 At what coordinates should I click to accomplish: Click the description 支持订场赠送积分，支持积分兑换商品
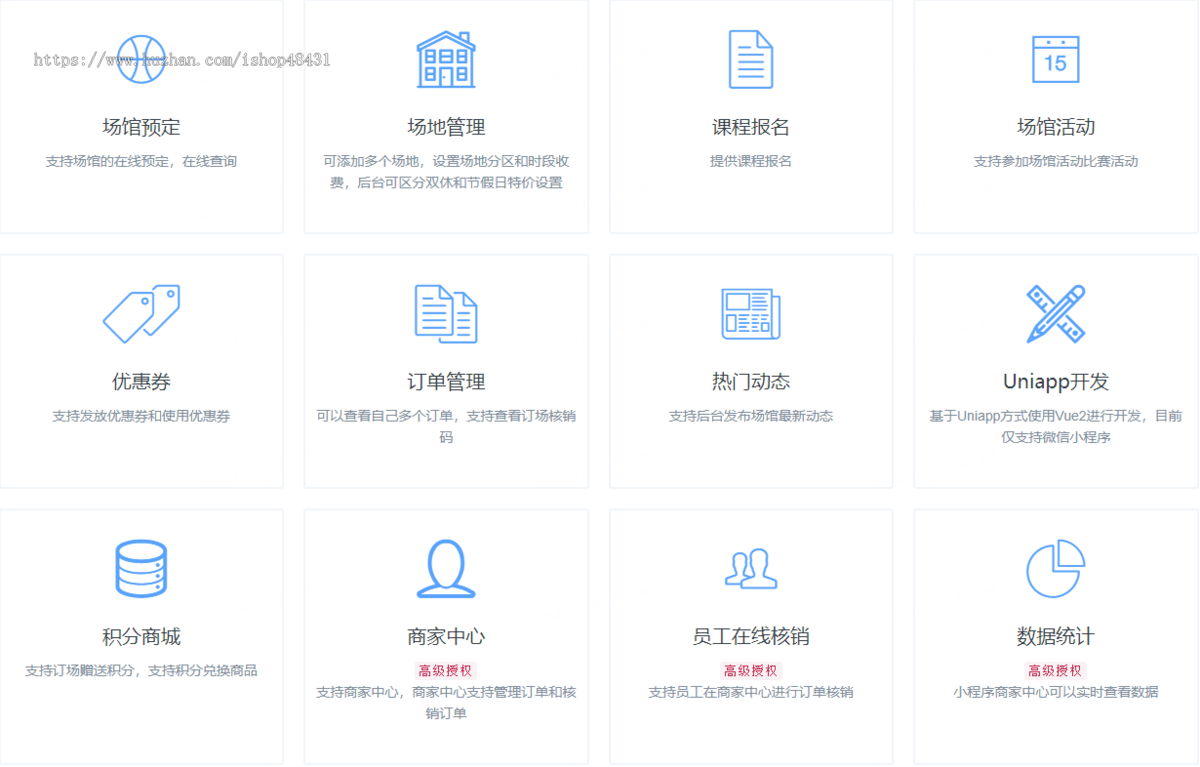point(141,671)
